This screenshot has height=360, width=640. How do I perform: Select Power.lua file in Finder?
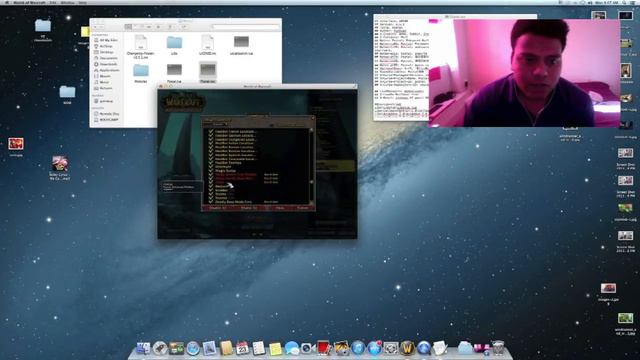click(174, 73)
